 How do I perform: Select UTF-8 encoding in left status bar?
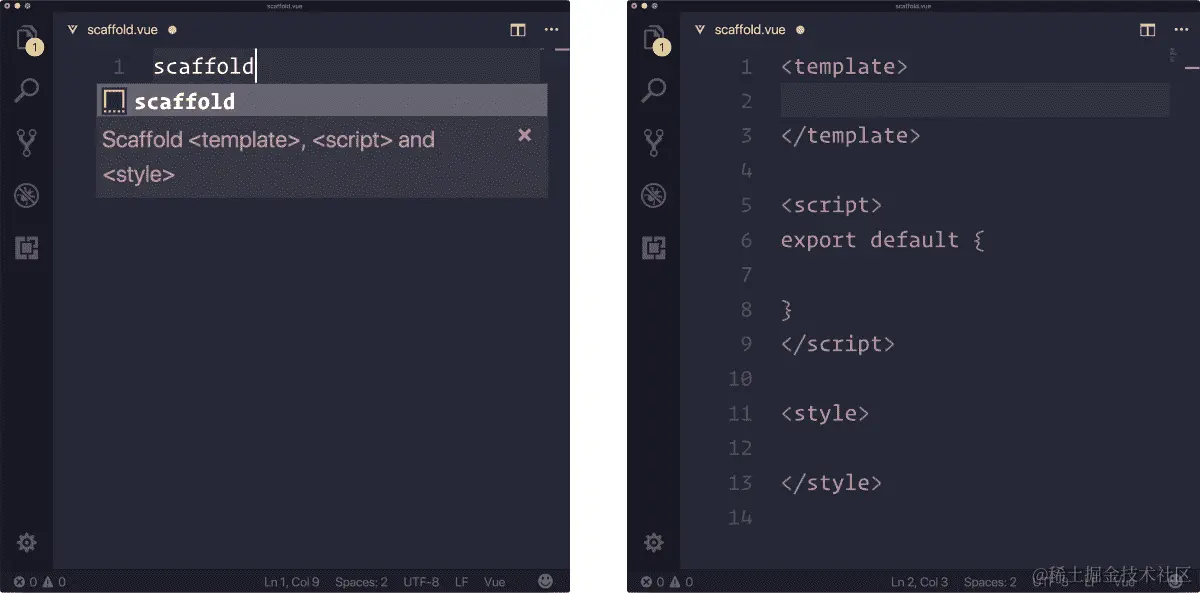(421, 582)
